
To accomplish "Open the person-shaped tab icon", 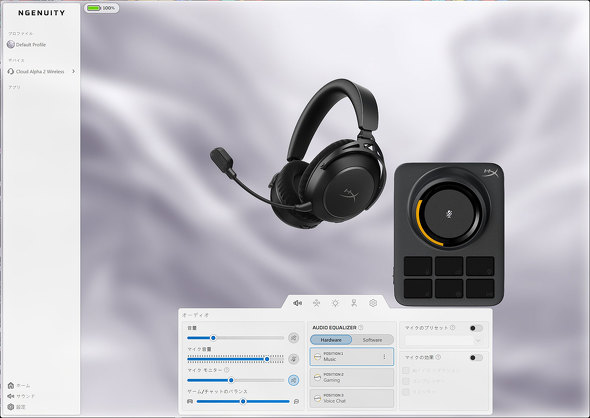I will pyautogui.click(x=354, y=303).
